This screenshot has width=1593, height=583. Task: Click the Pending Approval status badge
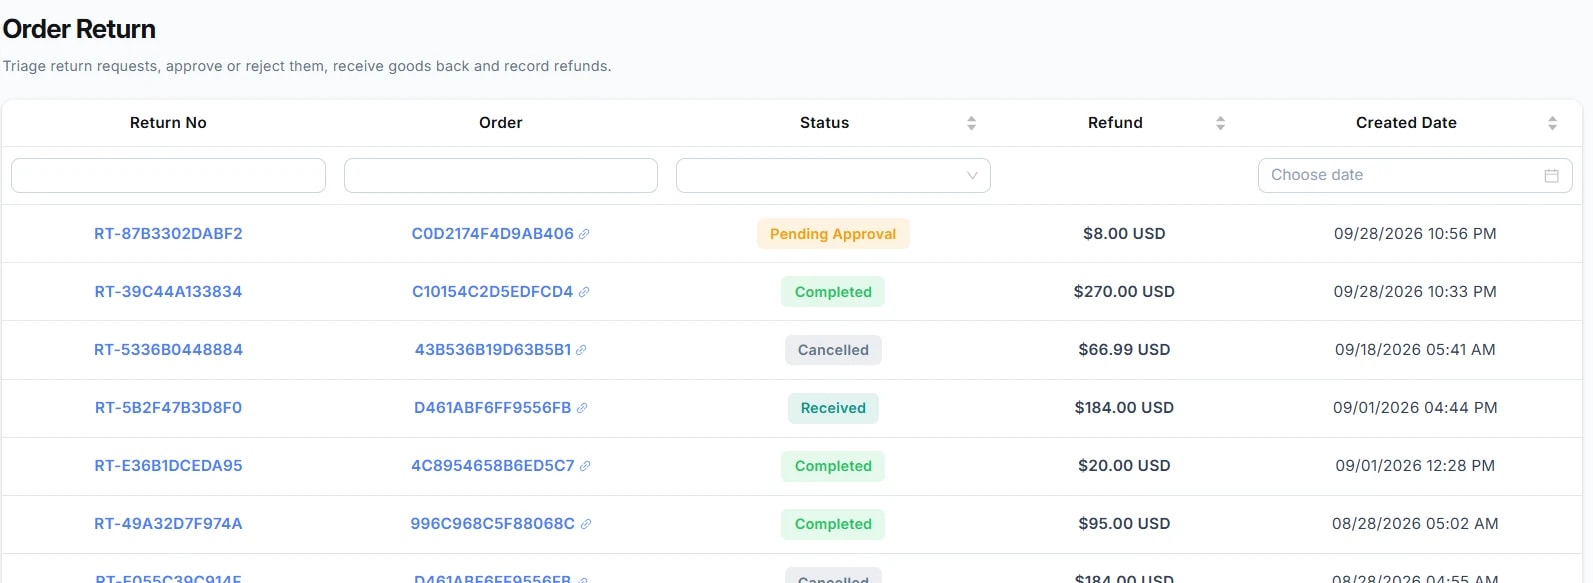pyautogui.click(x=833, y=234)
